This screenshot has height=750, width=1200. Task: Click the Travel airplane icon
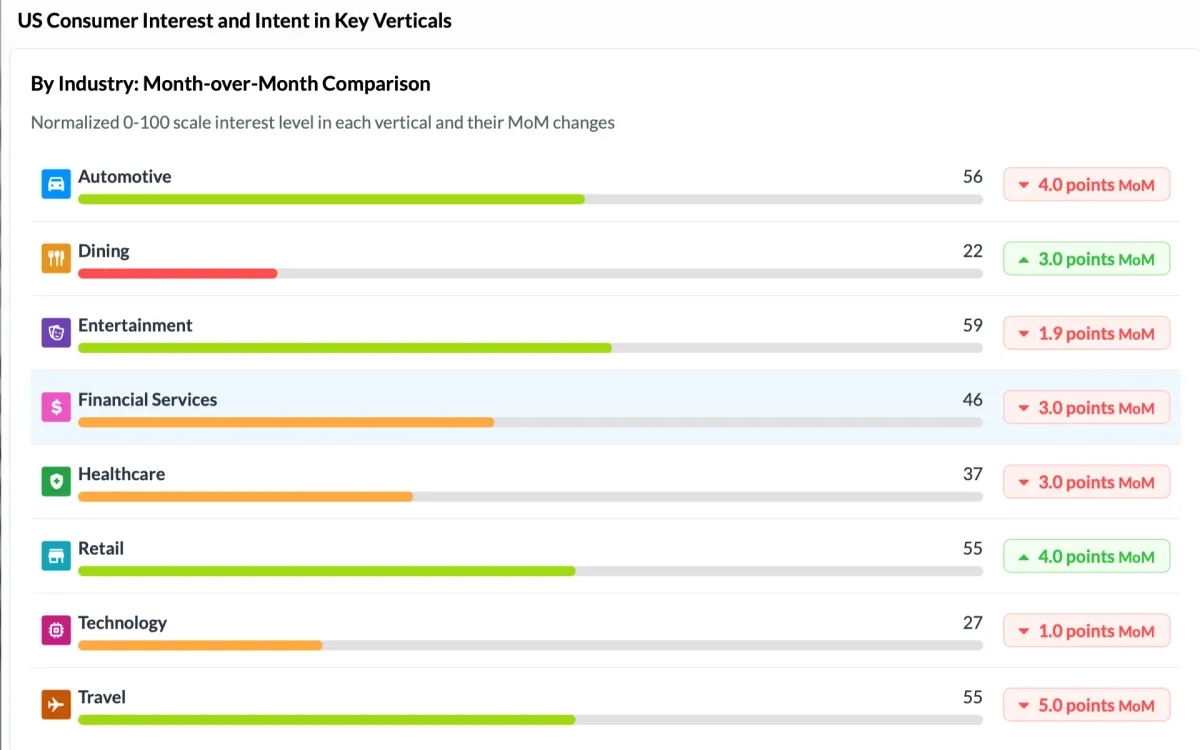[x=56, y=704]
